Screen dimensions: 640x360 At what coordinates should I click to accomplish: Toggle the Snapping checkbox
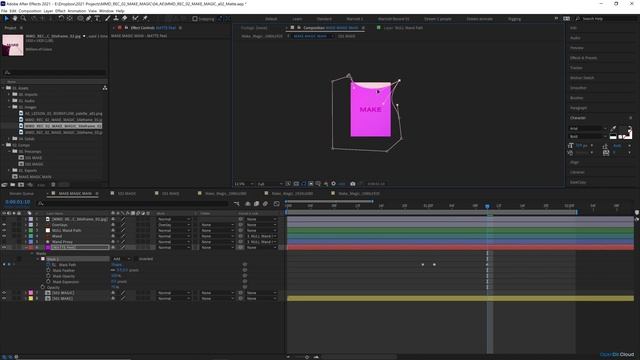(x=195, y=19)
